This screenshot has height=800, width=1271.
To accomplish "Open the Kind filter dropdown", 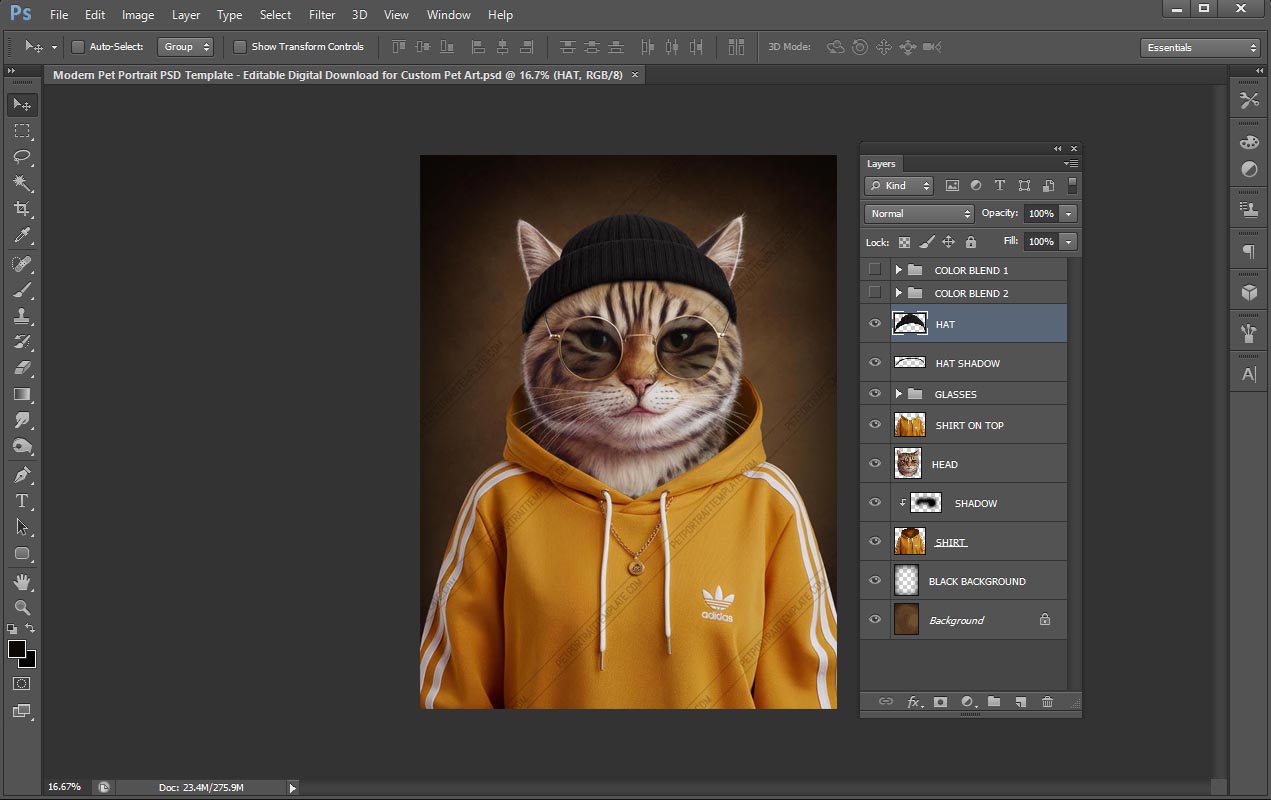I will pos(899,186).
